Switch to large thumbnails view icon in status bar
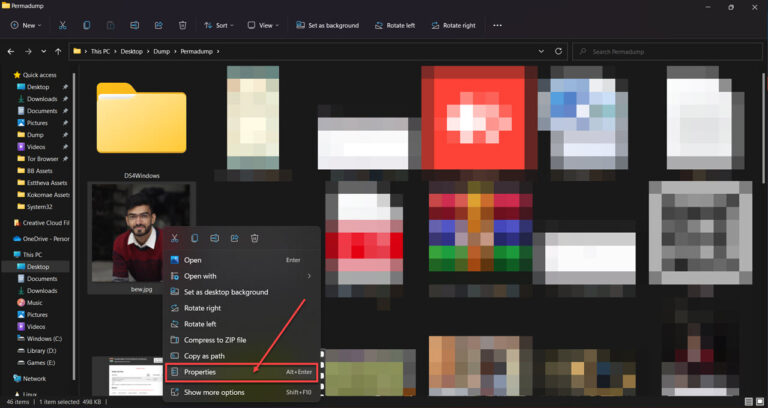The width and height of the screenshot is (768, 408). point(759,402)
